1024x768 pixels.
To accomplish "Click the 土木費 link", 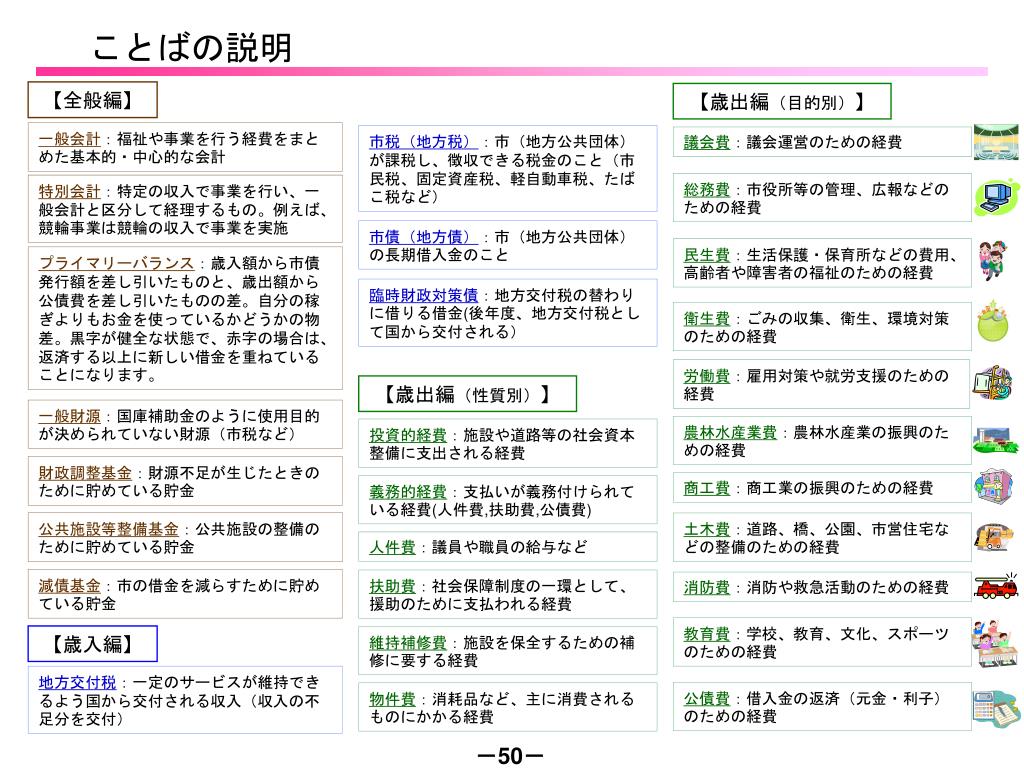I will [707, 530].
